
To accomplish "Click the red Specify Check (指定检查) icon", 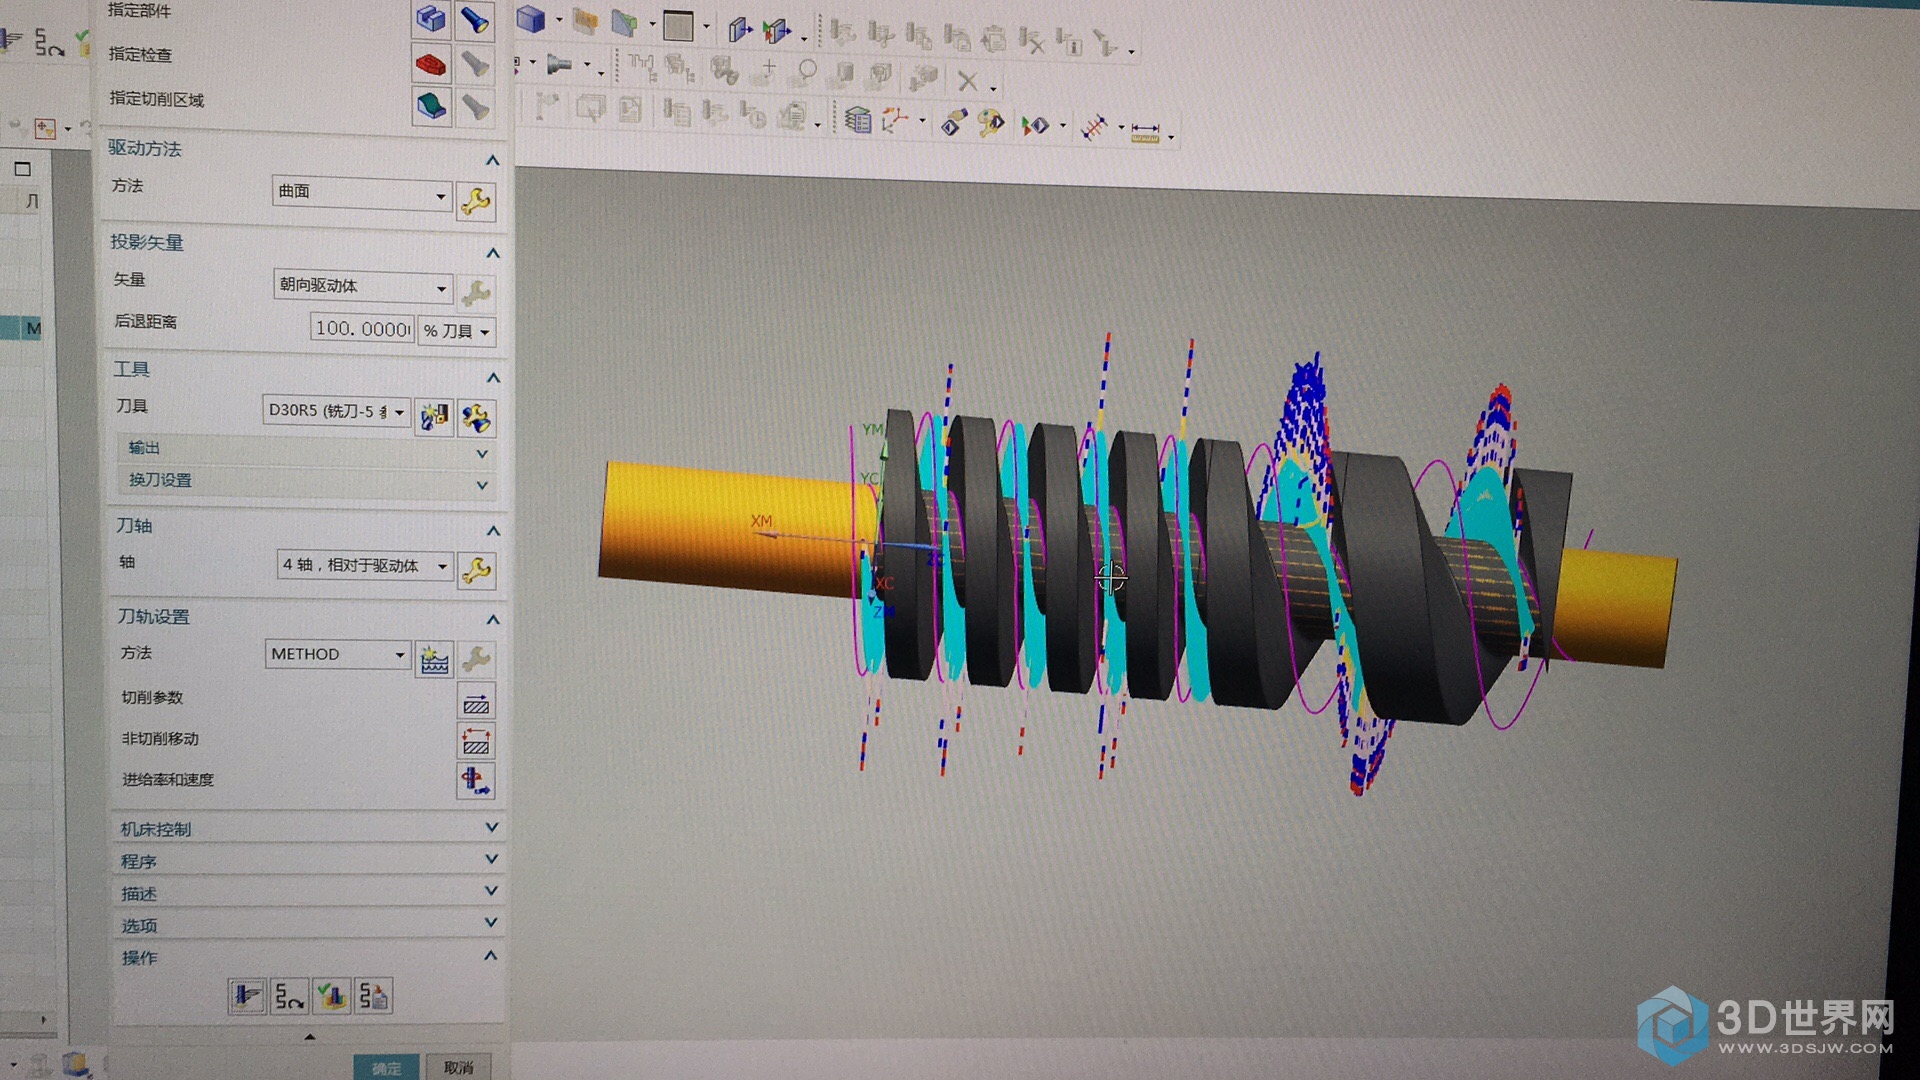I will click(x=431, y=64).
